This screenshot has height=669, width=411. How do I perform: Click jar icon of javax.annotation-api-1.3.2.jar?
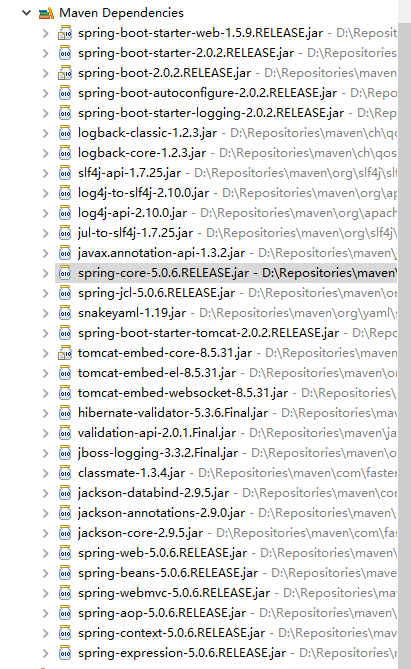(65, 253)
